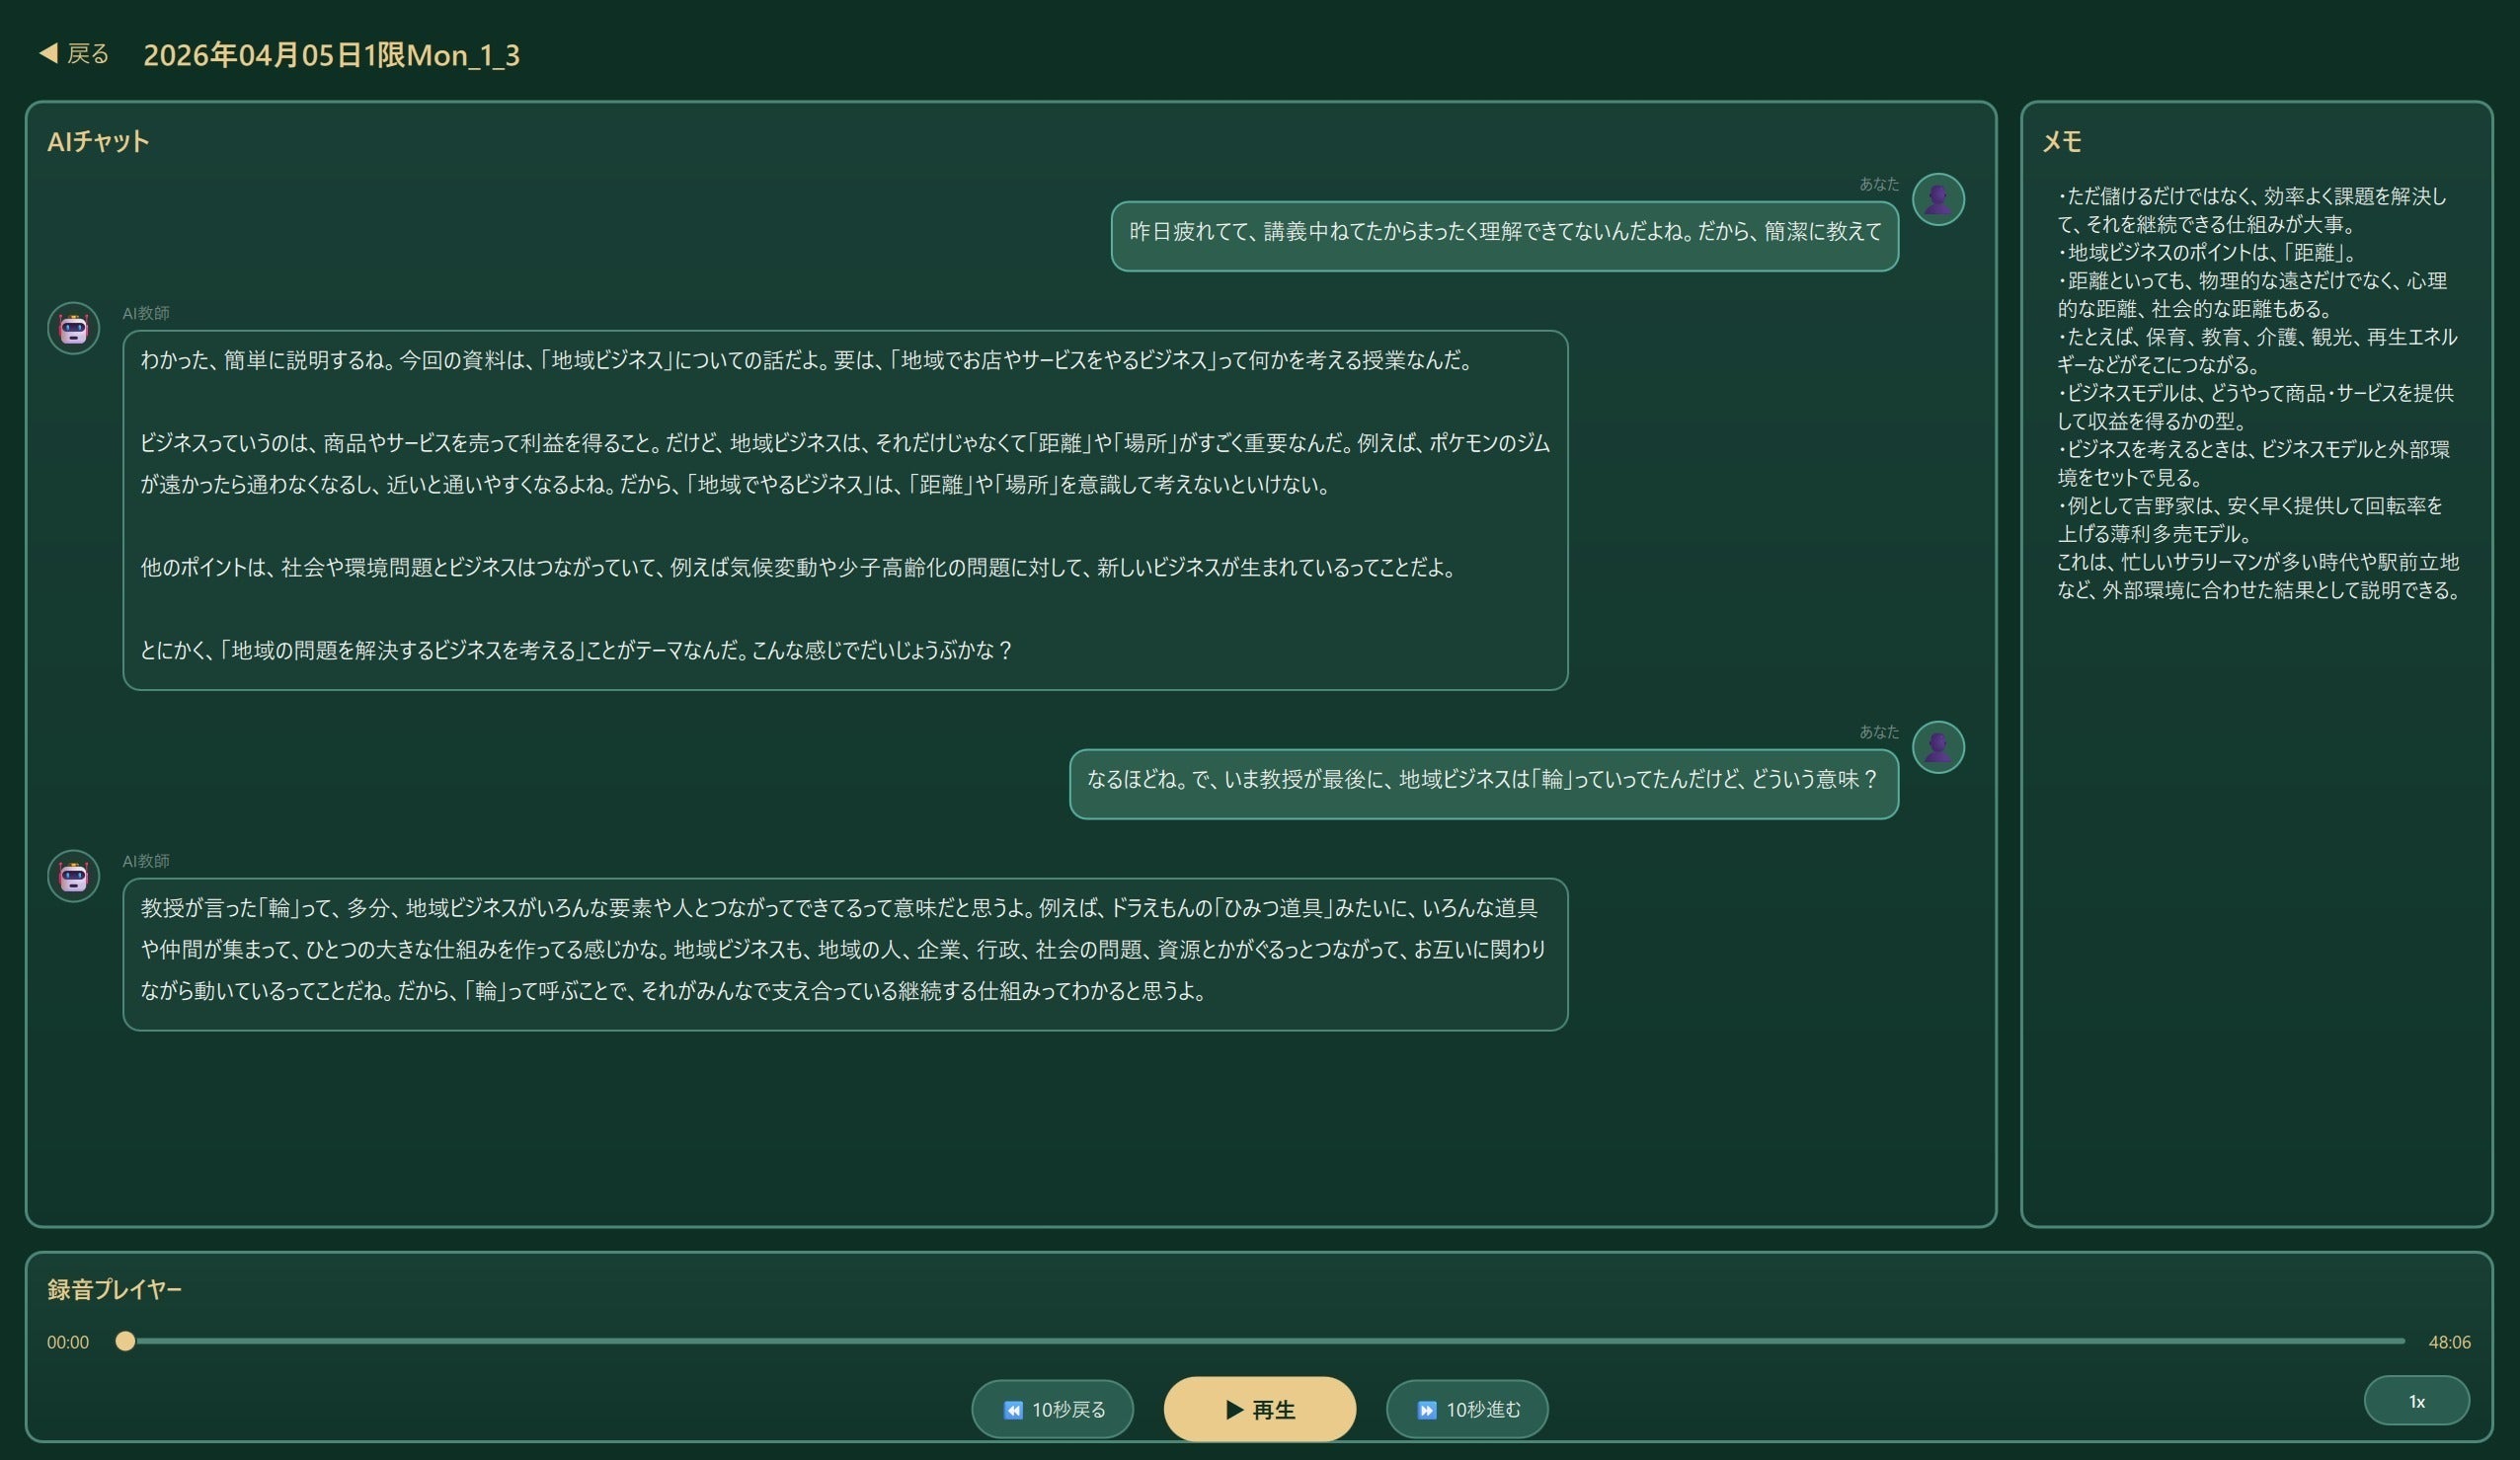Click the fast-forward icon inside 10秒進む
2520x1460 pixels.
pos(1426,1410)
